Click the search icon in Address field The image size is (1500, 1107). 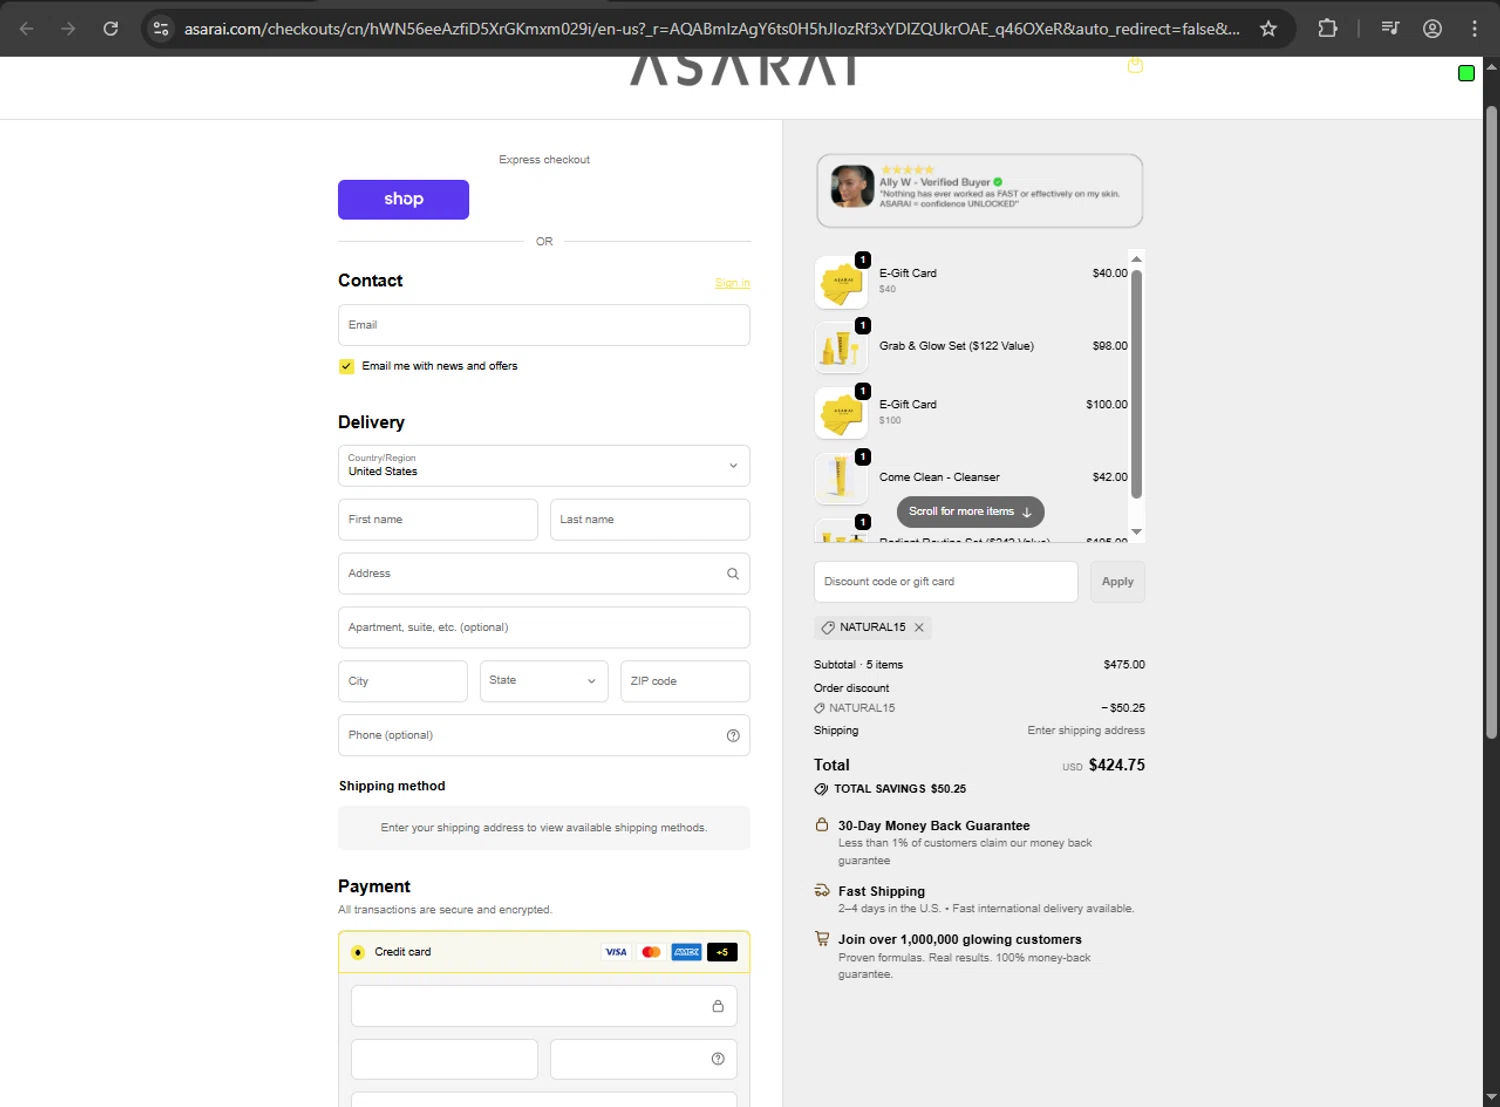pyautogui.click(x=733, y=574)
